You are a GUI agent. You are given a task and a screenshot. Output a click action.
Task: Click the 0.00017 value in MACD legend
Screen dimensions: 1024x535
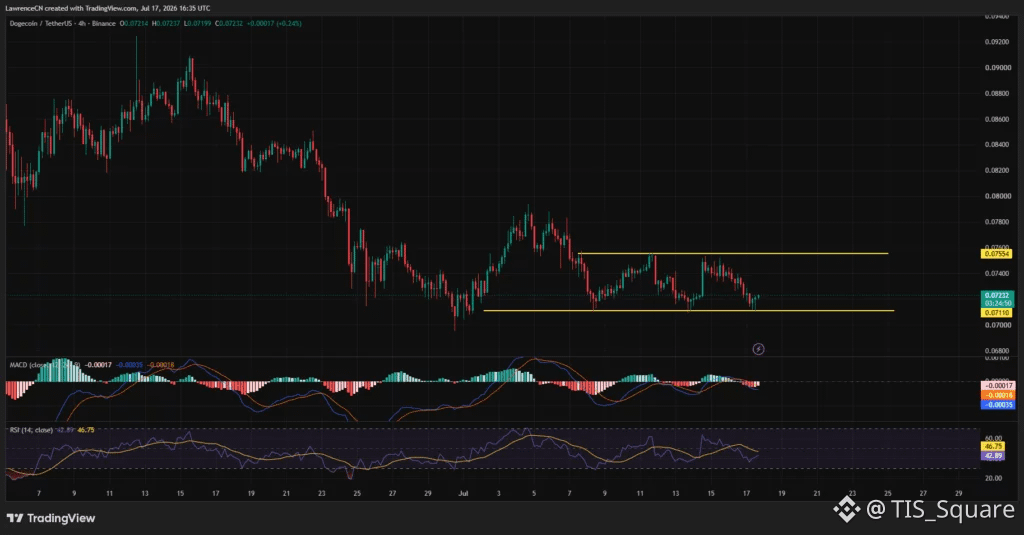click(x=99, y=365)
